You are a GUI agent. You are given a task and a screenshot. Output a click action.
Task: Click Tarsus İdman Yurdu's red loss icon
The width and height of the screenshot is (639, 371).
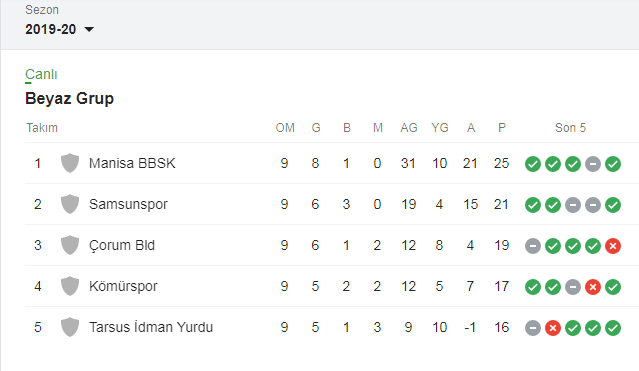point(553,328)
